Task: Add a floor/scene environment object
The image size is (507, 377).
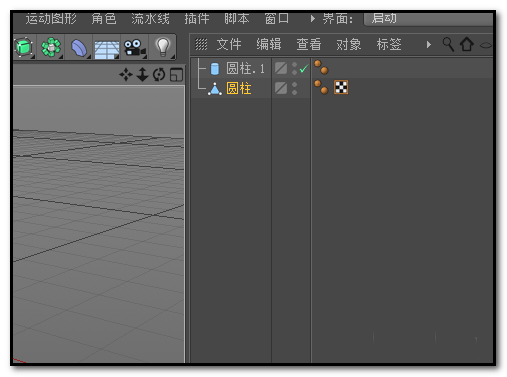Action: (x=107, y=49)
